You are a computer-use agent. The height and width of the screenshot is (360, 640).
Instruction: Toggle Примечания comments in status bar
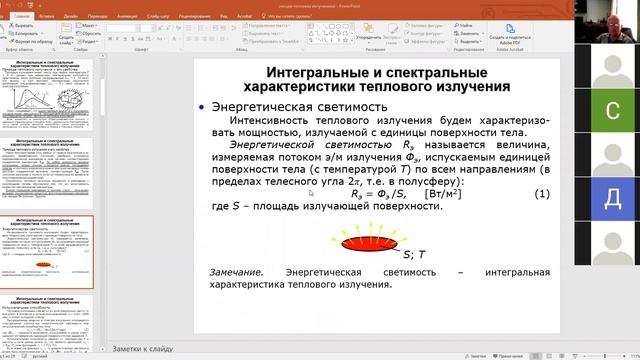tap(508, 356)
